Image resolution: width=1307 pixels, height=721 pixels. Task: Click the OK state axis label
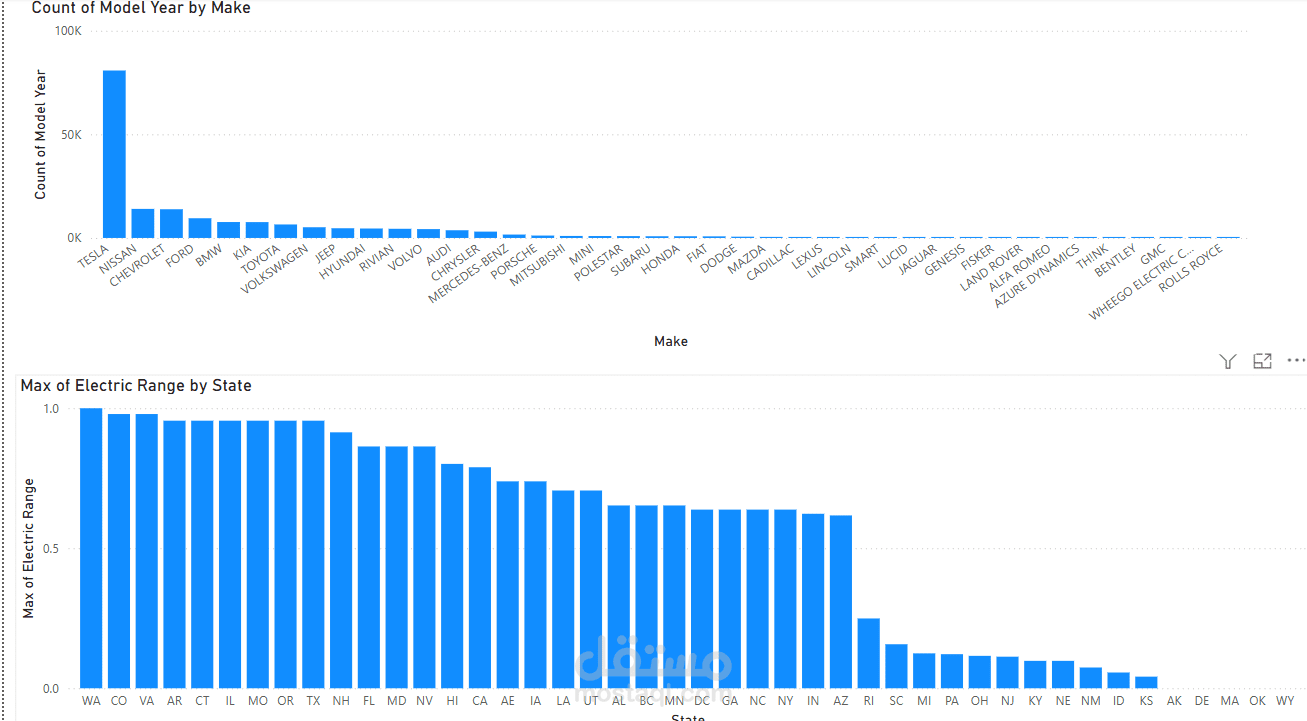[x=1257, y=701]
